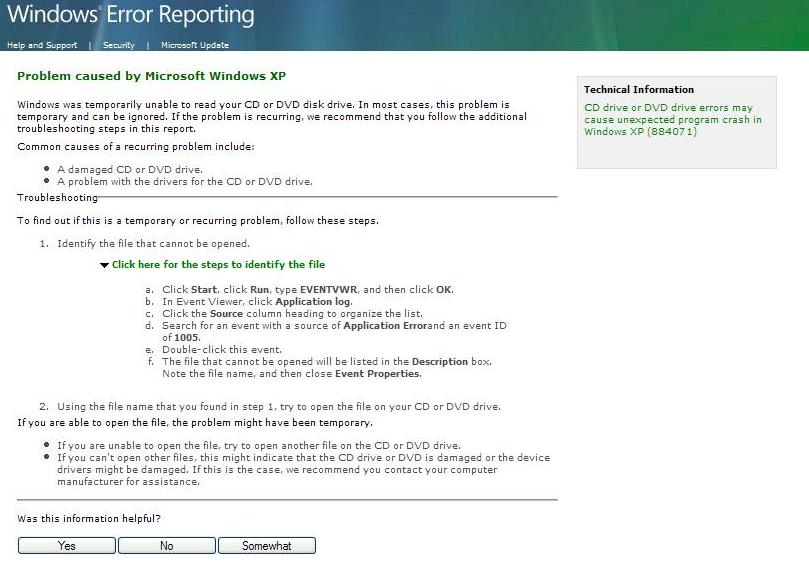This screenshot has height=572, width=809.
Task: Open the Help and Support link
Action: (x=42, y=45)
